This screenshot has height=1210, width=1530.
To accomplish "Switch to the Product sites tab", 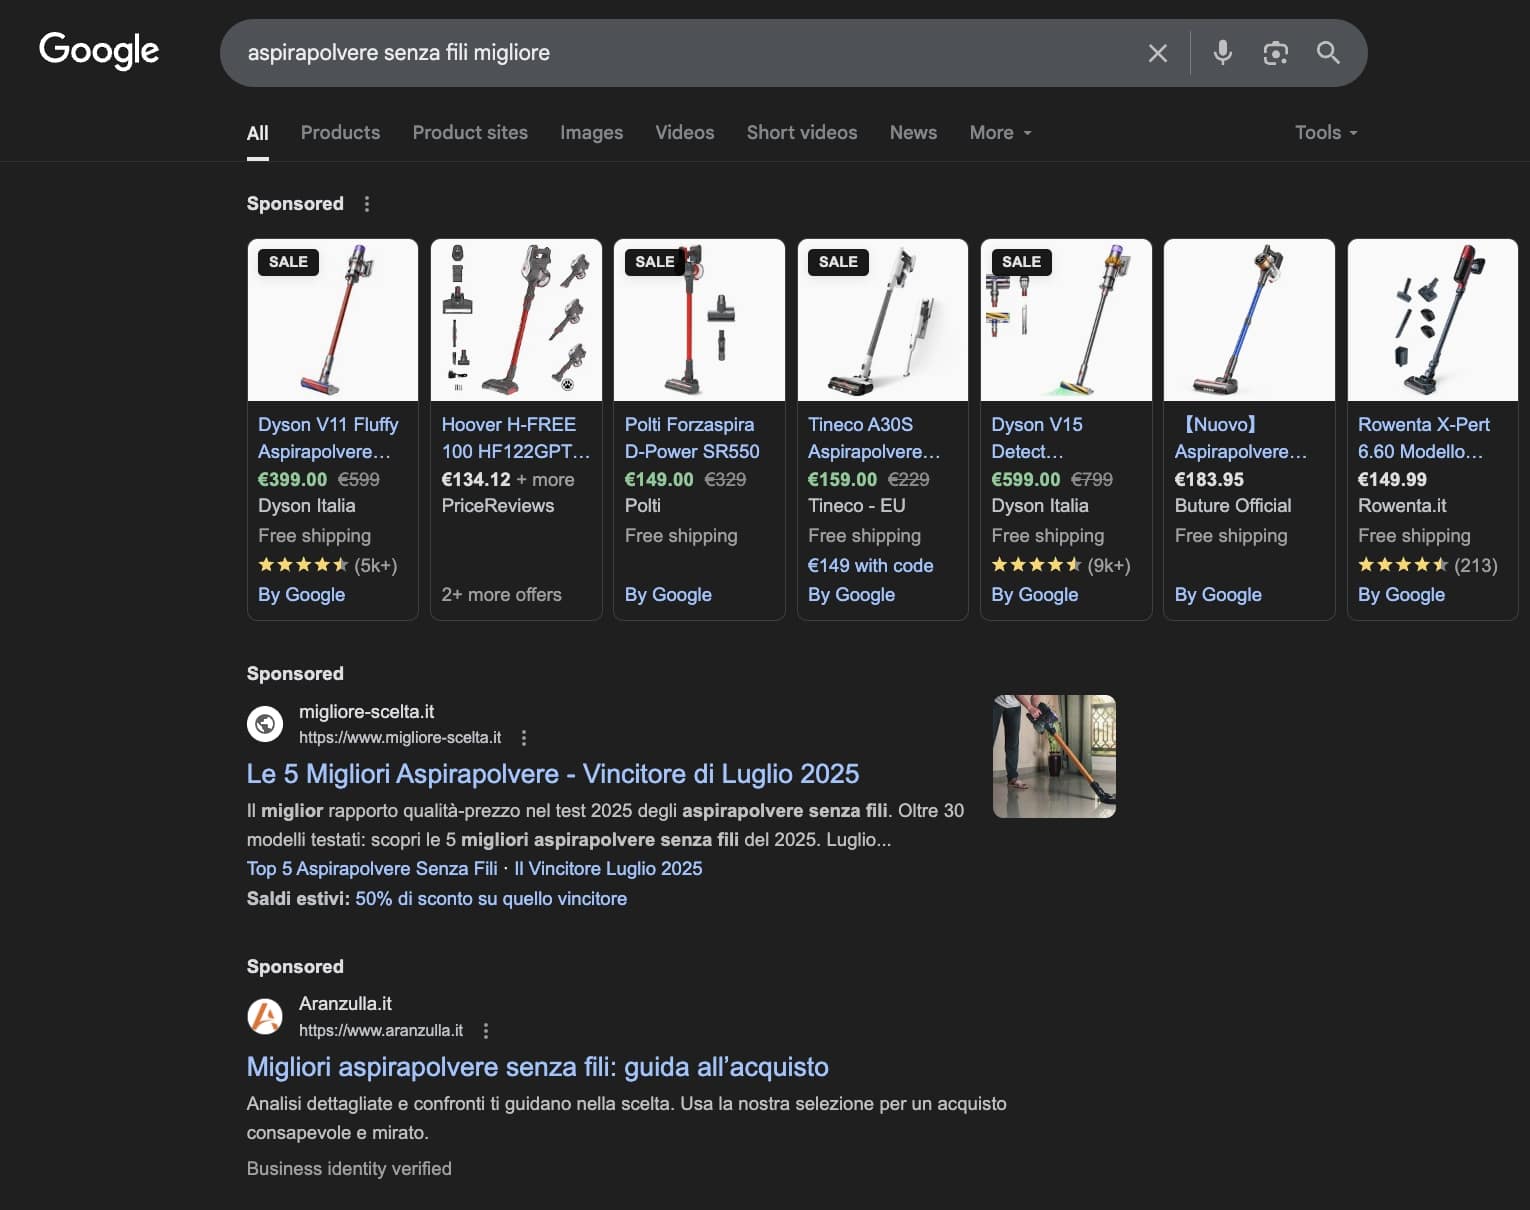I will tap(470, 133).
